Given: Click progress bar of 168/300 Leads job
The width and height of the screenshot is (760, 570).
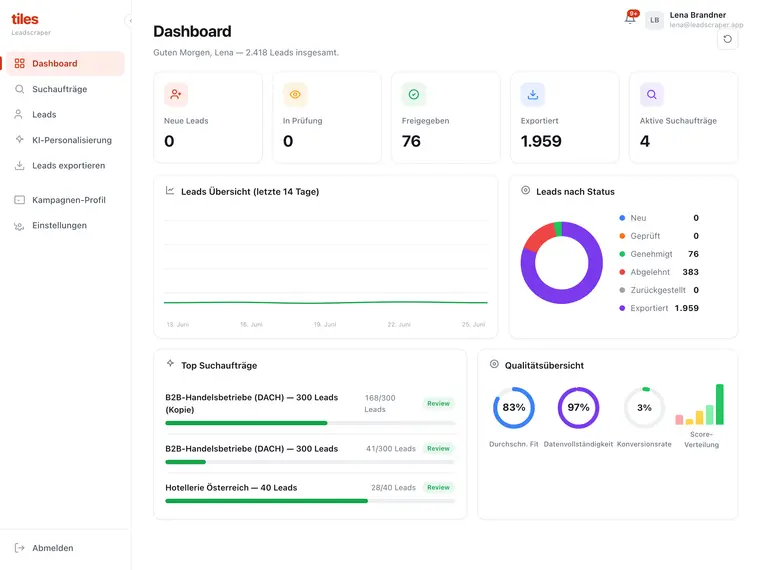Looking at the screenshot, I should (x=310, y=423).
